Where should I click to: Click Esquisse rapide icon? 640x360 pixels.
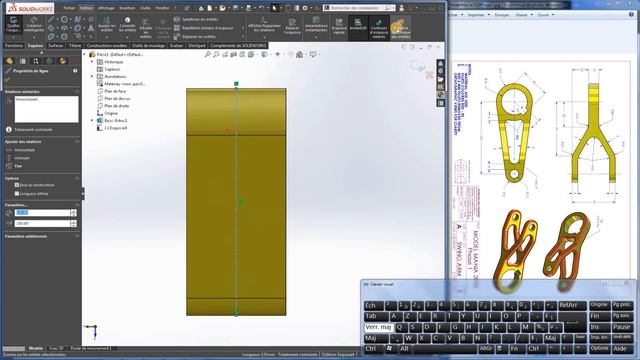339,26
